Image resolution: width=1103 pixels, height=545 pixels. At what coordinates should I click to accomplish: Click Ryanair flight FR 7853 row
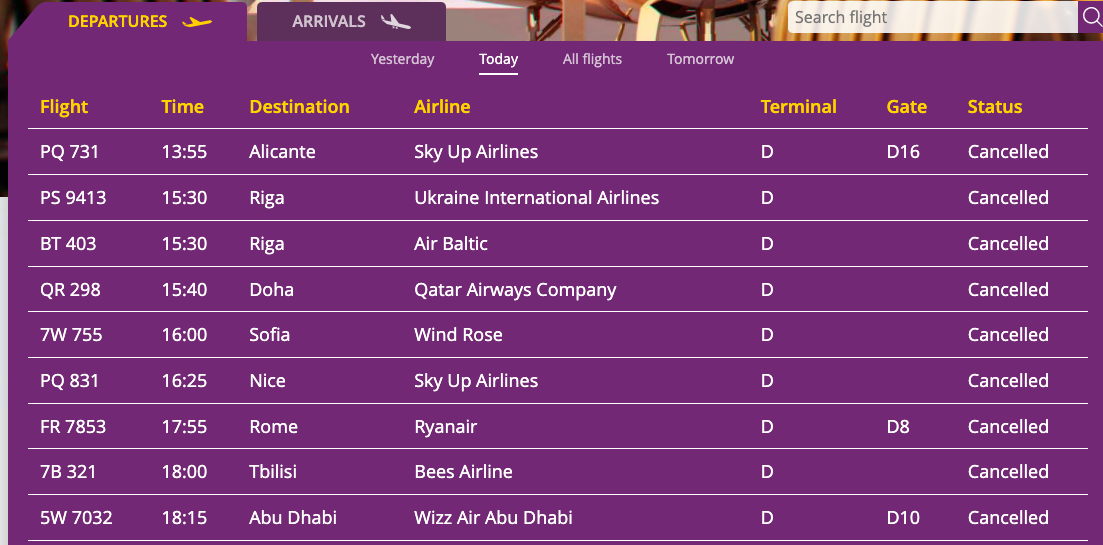pyautogui.click(x=73, y=427)
